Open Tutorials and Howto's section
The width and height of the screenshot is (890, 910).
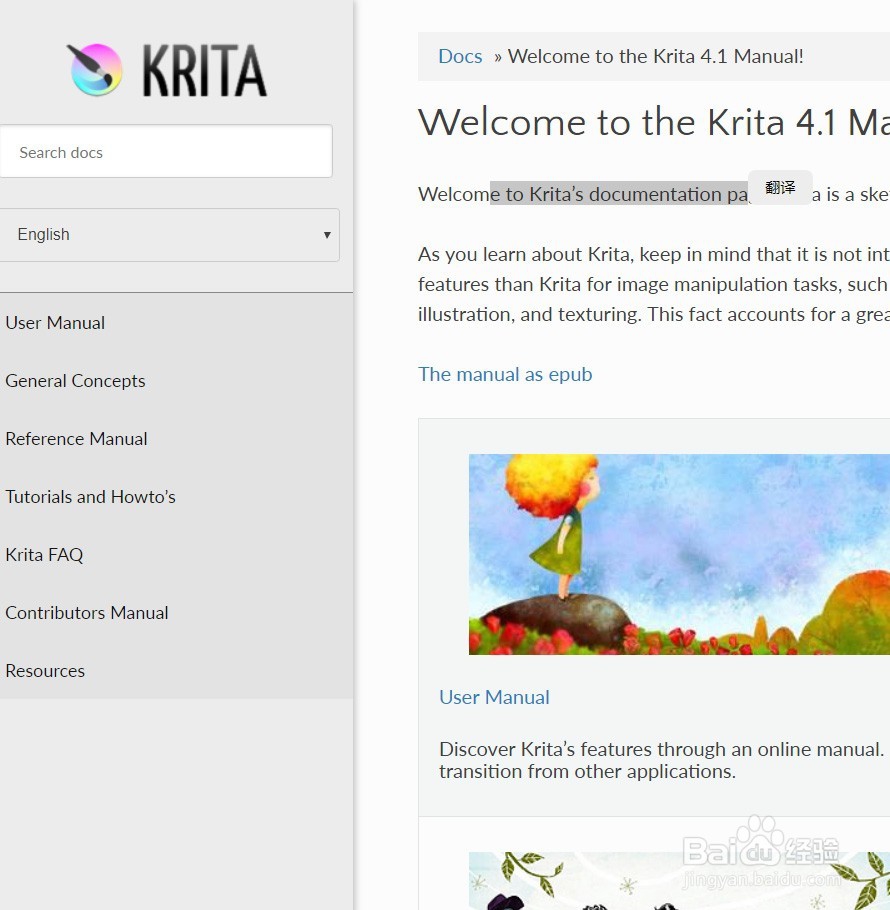pos(91,497)
